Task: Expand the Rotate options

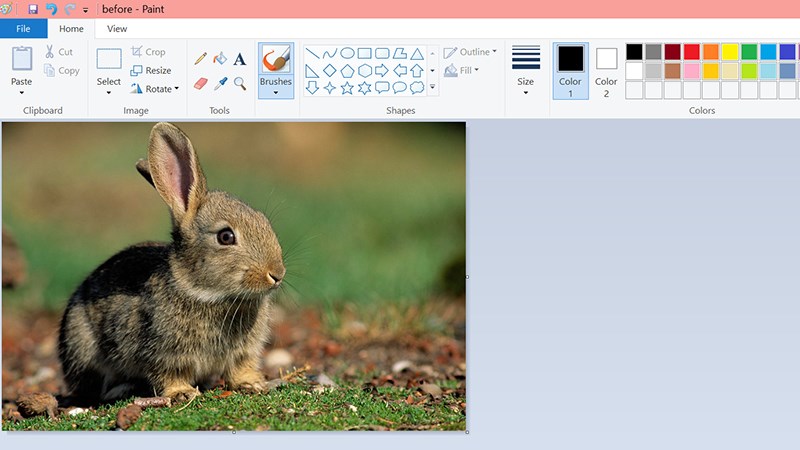Action: click(x=154, y=89)
